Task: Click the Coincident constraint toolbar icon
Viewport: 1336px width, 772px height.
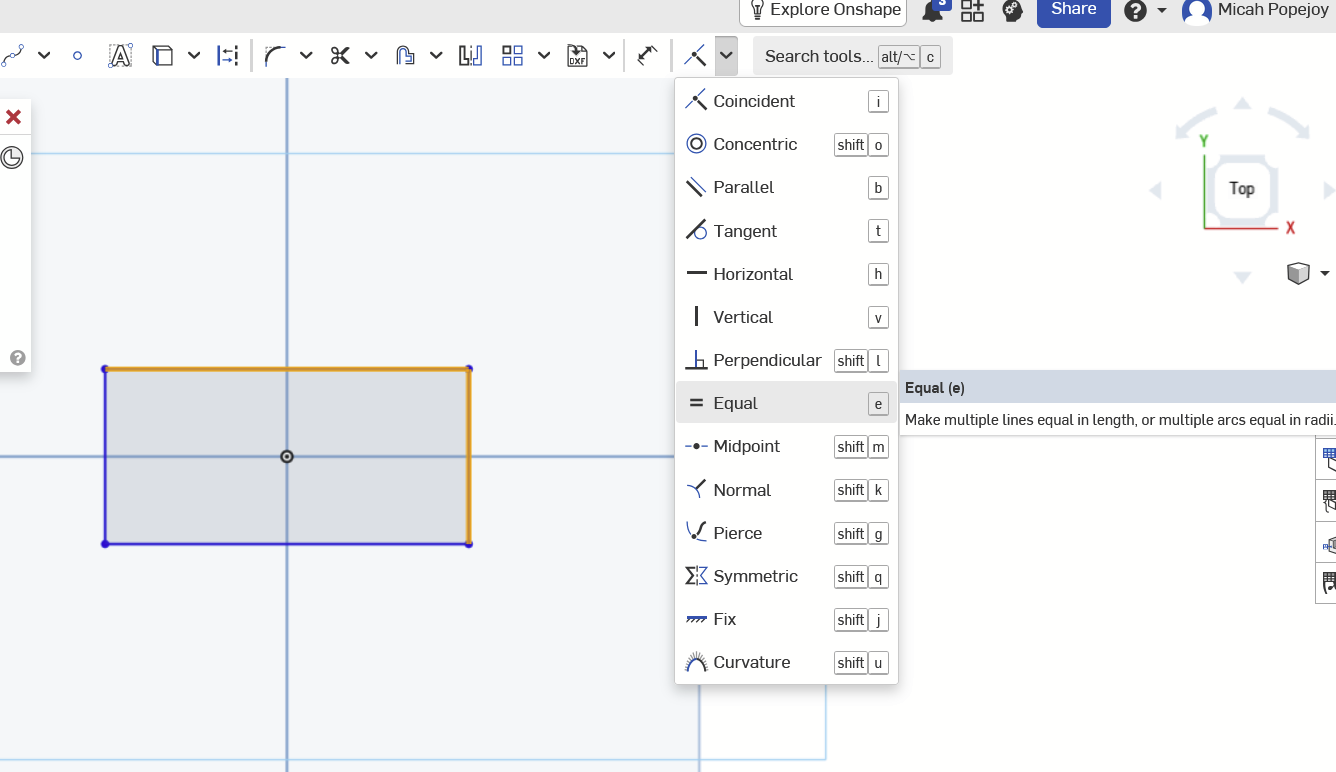Action: coord(695,56)
